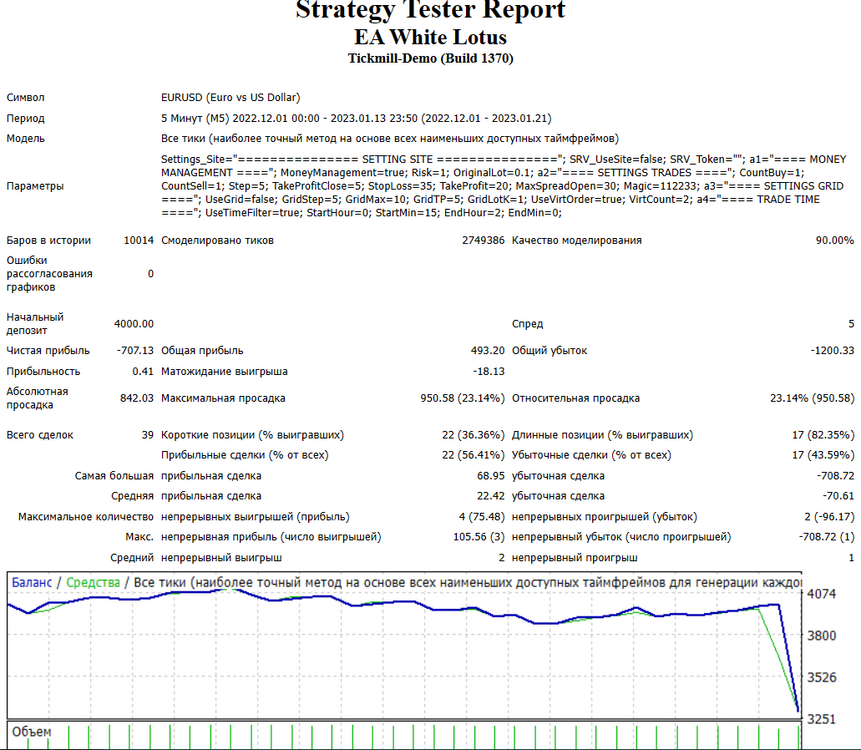
Task: Click the 3526 axis label on chart
Action: [x=821, y=678]
